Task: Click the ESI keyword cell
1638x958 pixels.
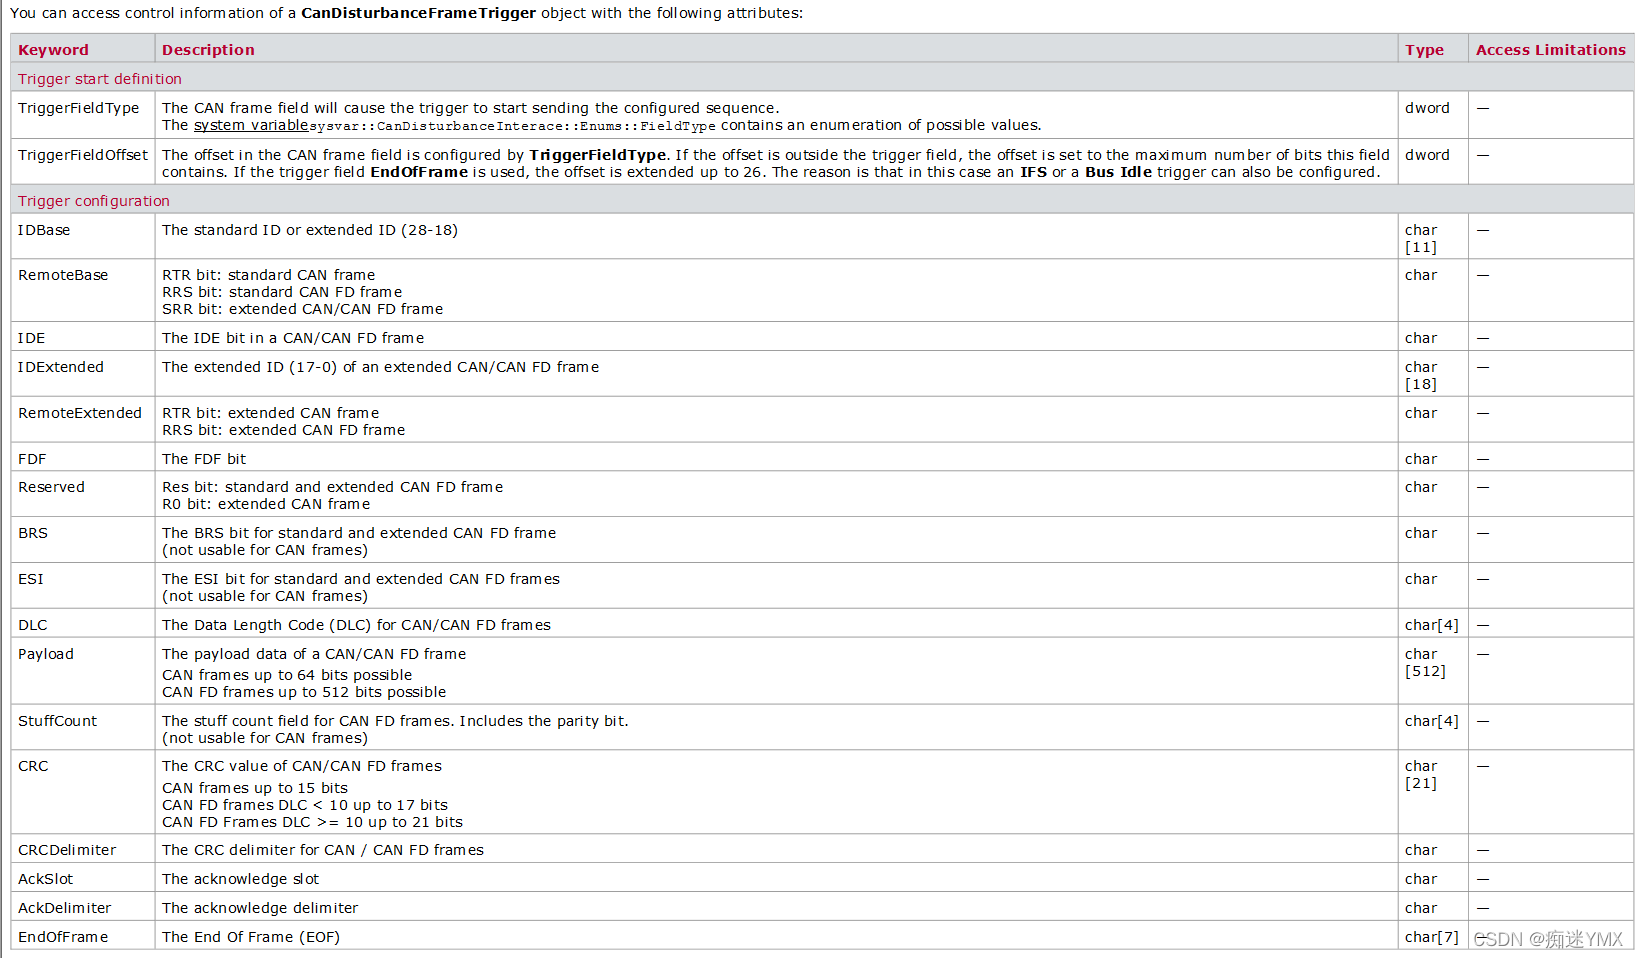Action: [x=83, y=586]
